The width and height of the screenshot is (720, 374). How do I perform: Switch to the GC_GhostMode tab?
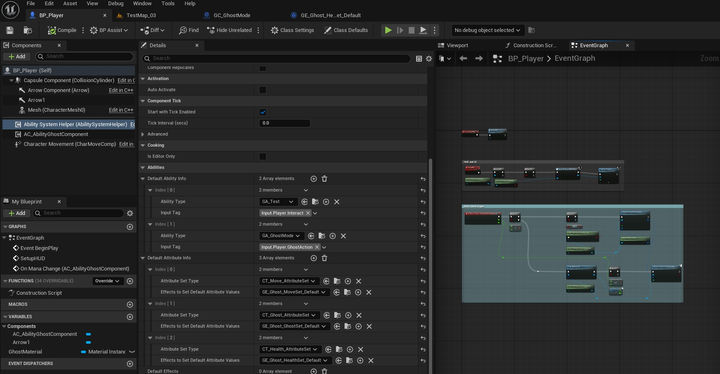(x=232, y=15)
